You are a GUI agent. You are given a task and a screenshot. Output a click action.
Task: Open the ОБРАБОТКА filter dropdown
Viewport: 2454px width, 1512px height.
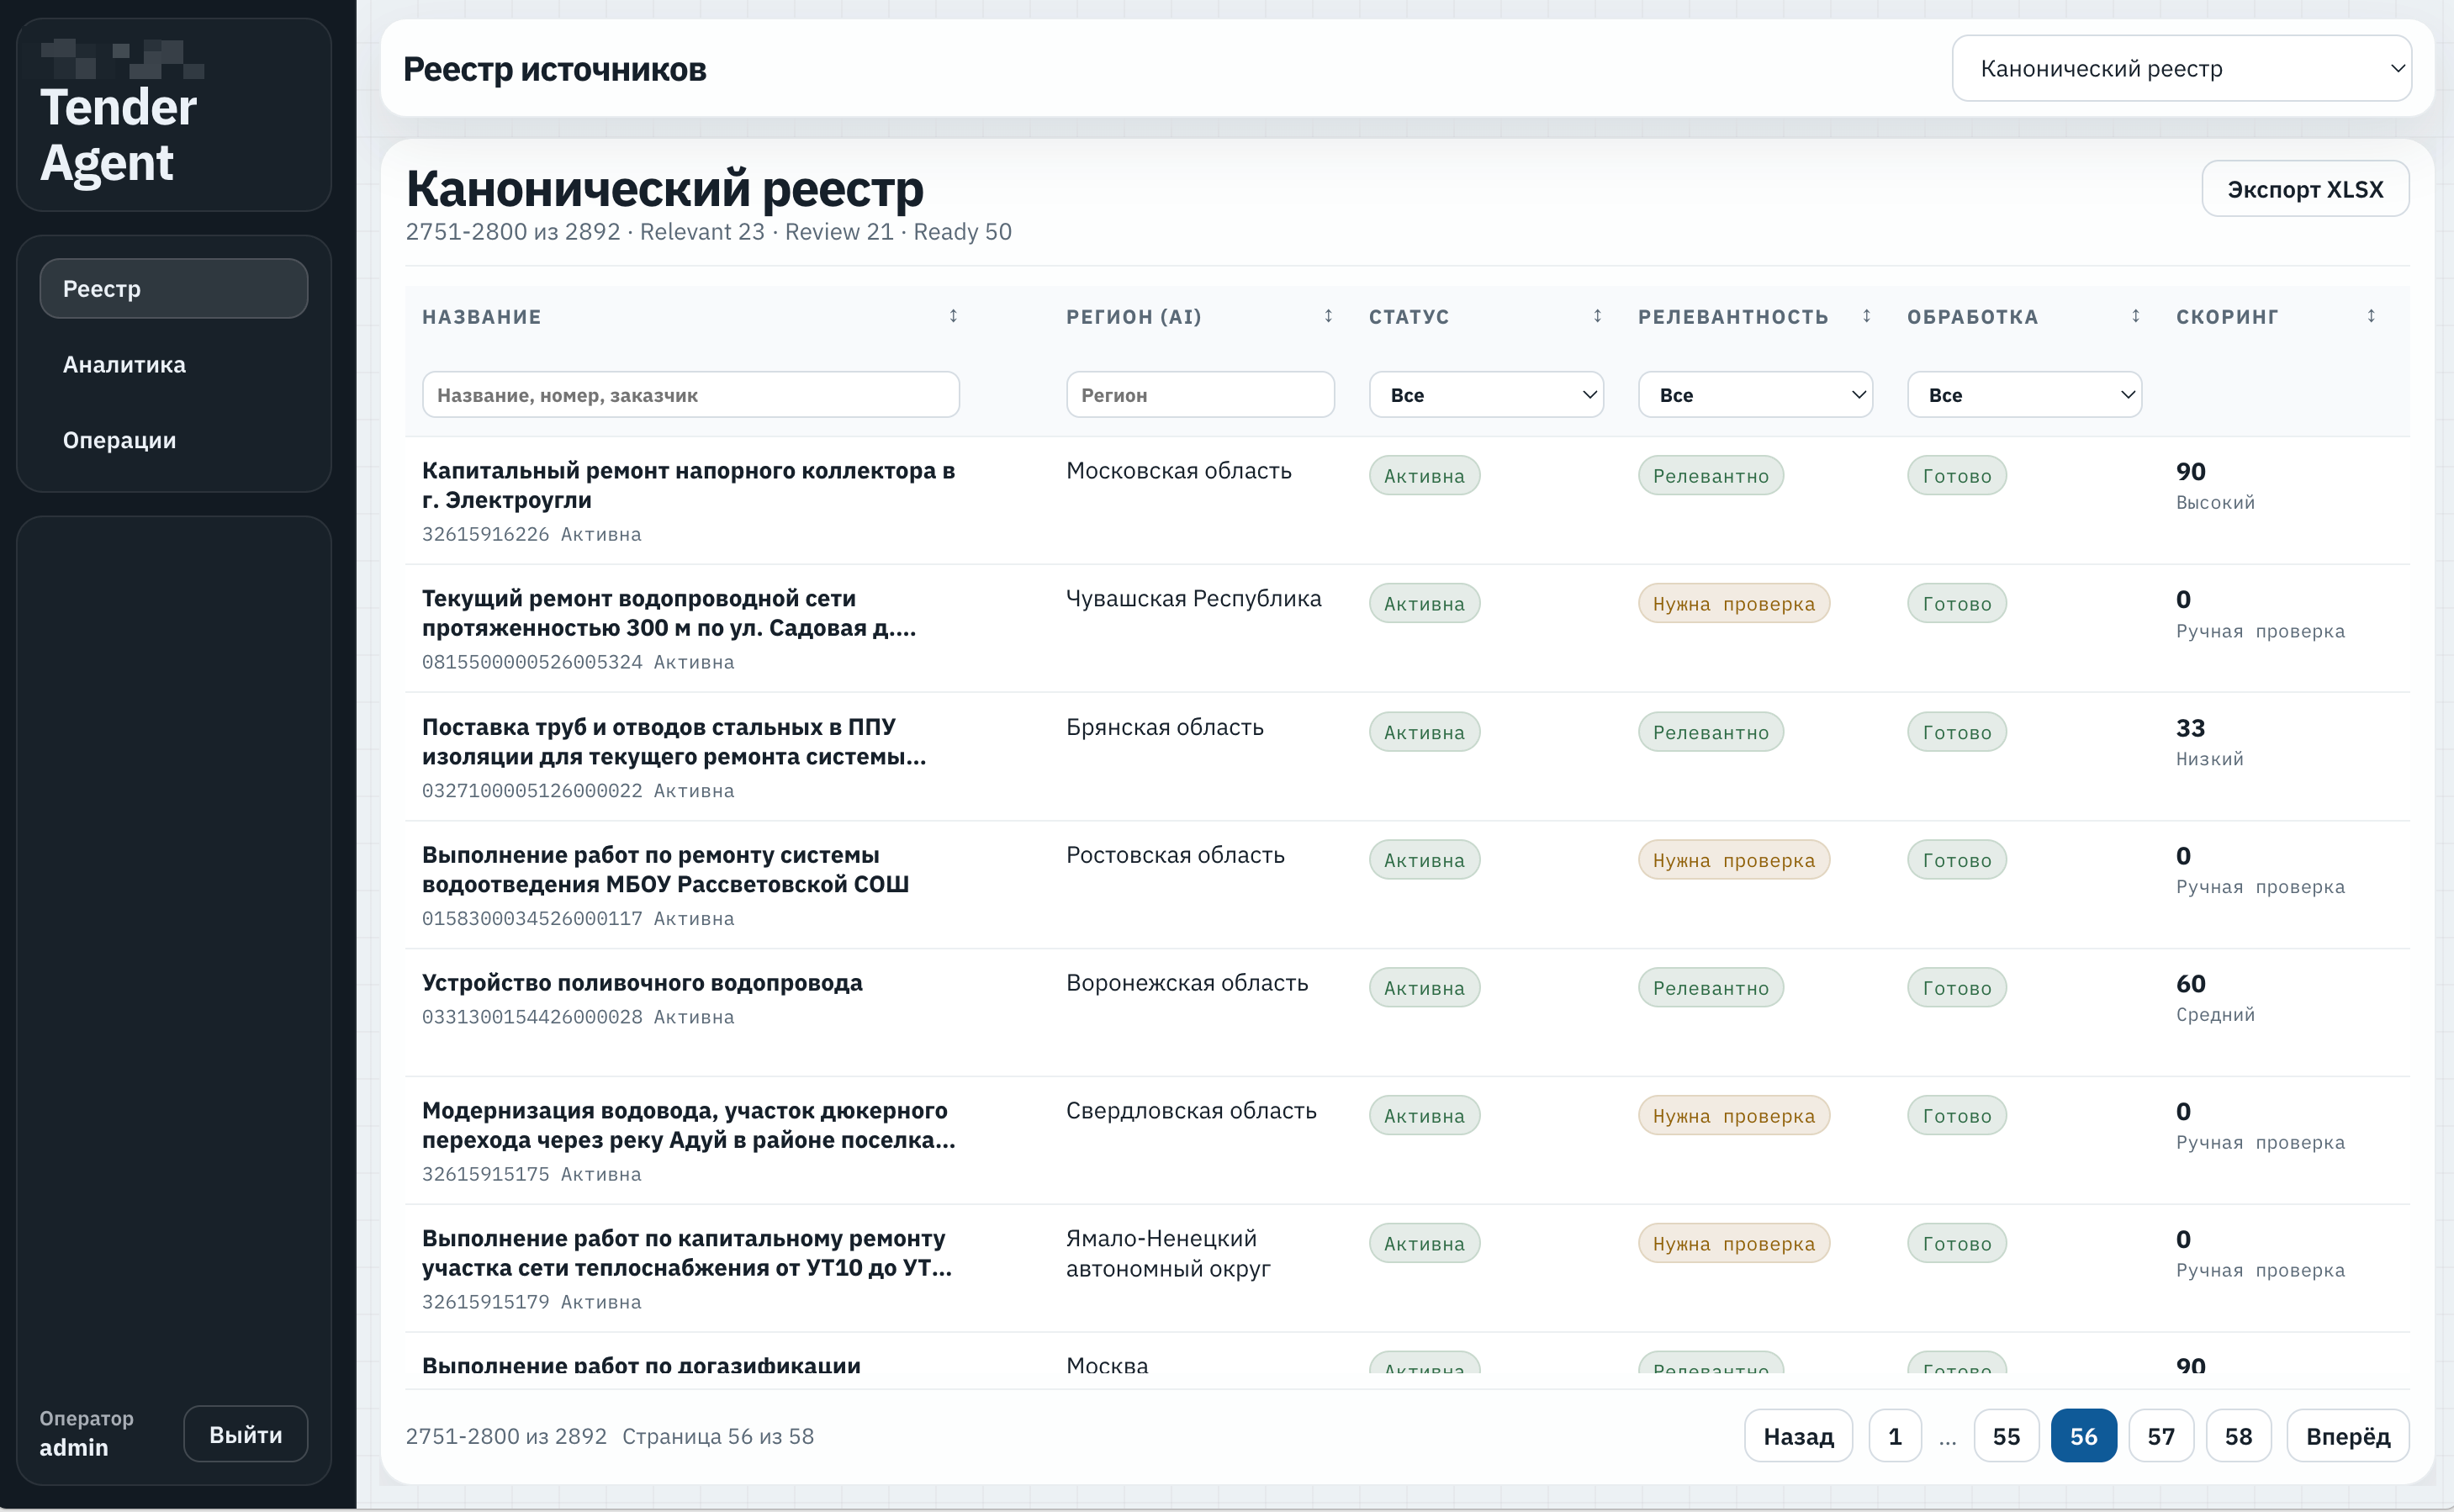point(2024,394)
